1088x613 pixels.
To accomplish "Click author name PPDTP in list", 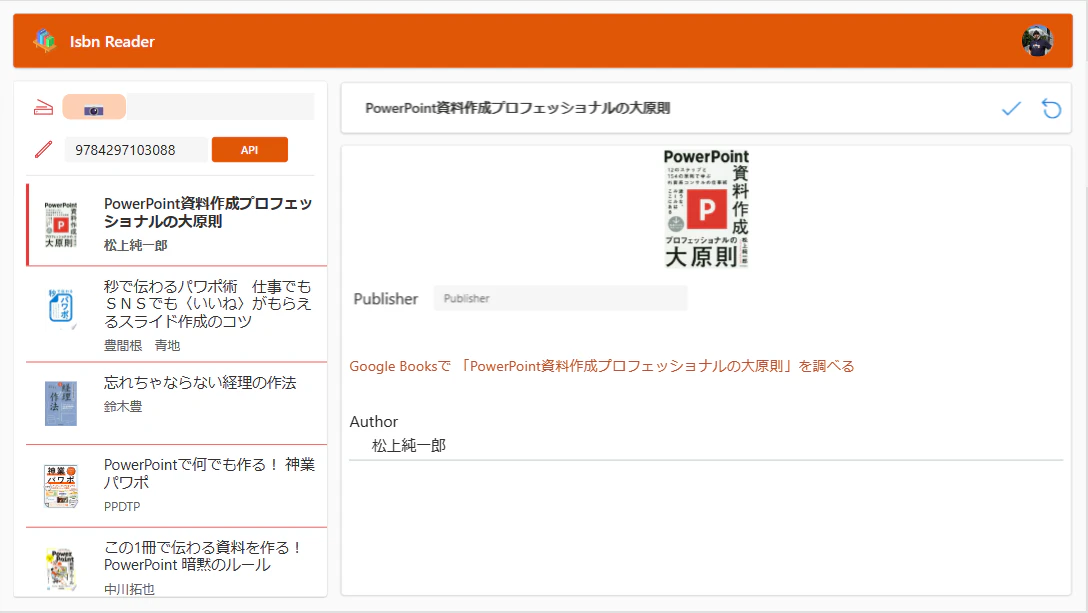I will coord(122,507).
